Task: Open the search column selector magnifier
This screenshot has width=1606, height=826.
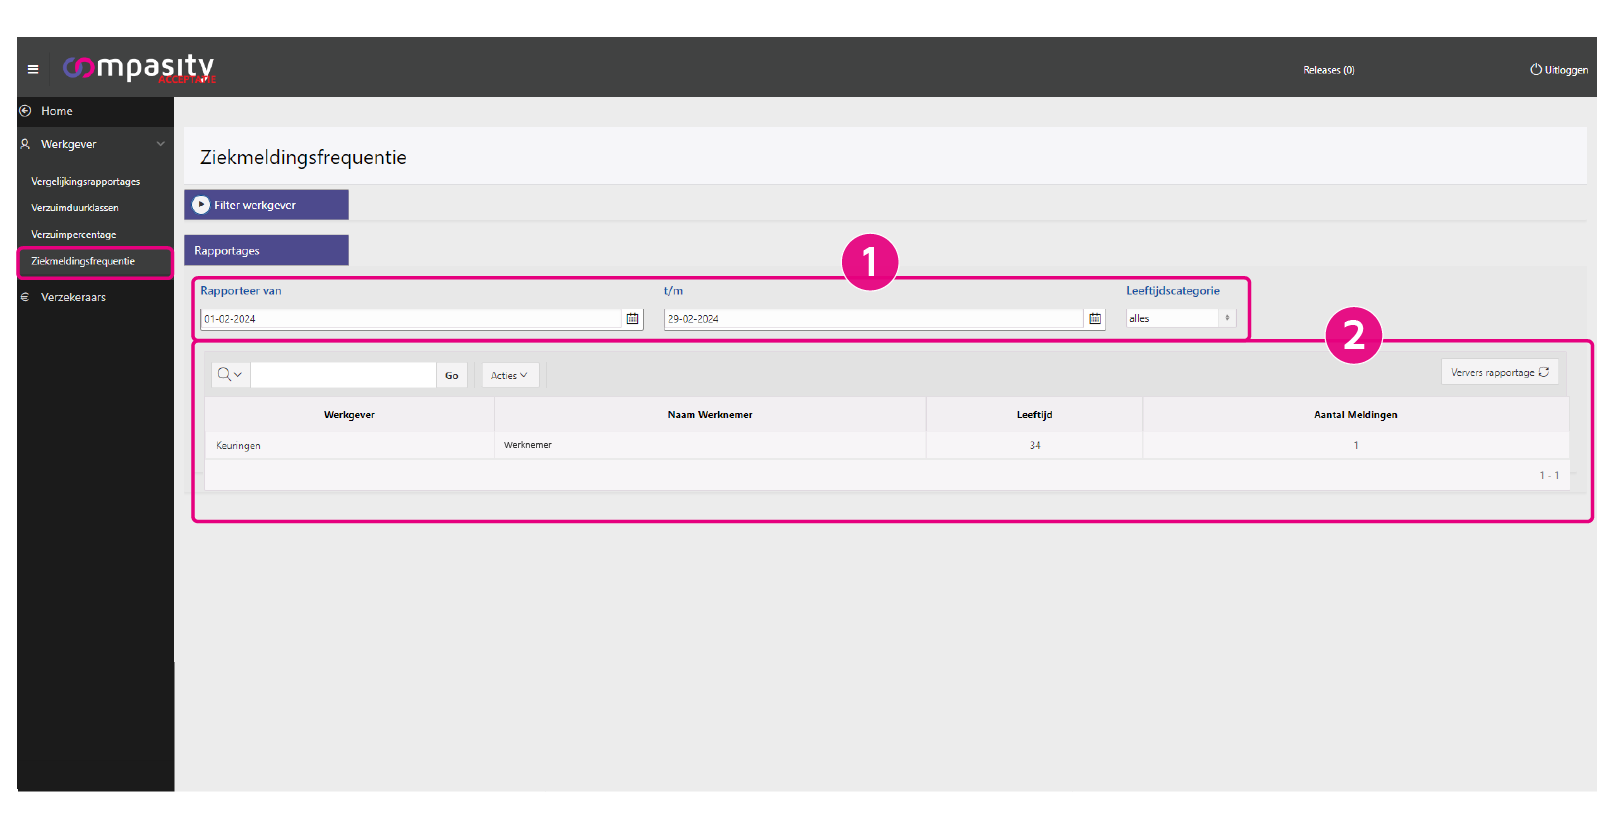Action: (230, 375)
